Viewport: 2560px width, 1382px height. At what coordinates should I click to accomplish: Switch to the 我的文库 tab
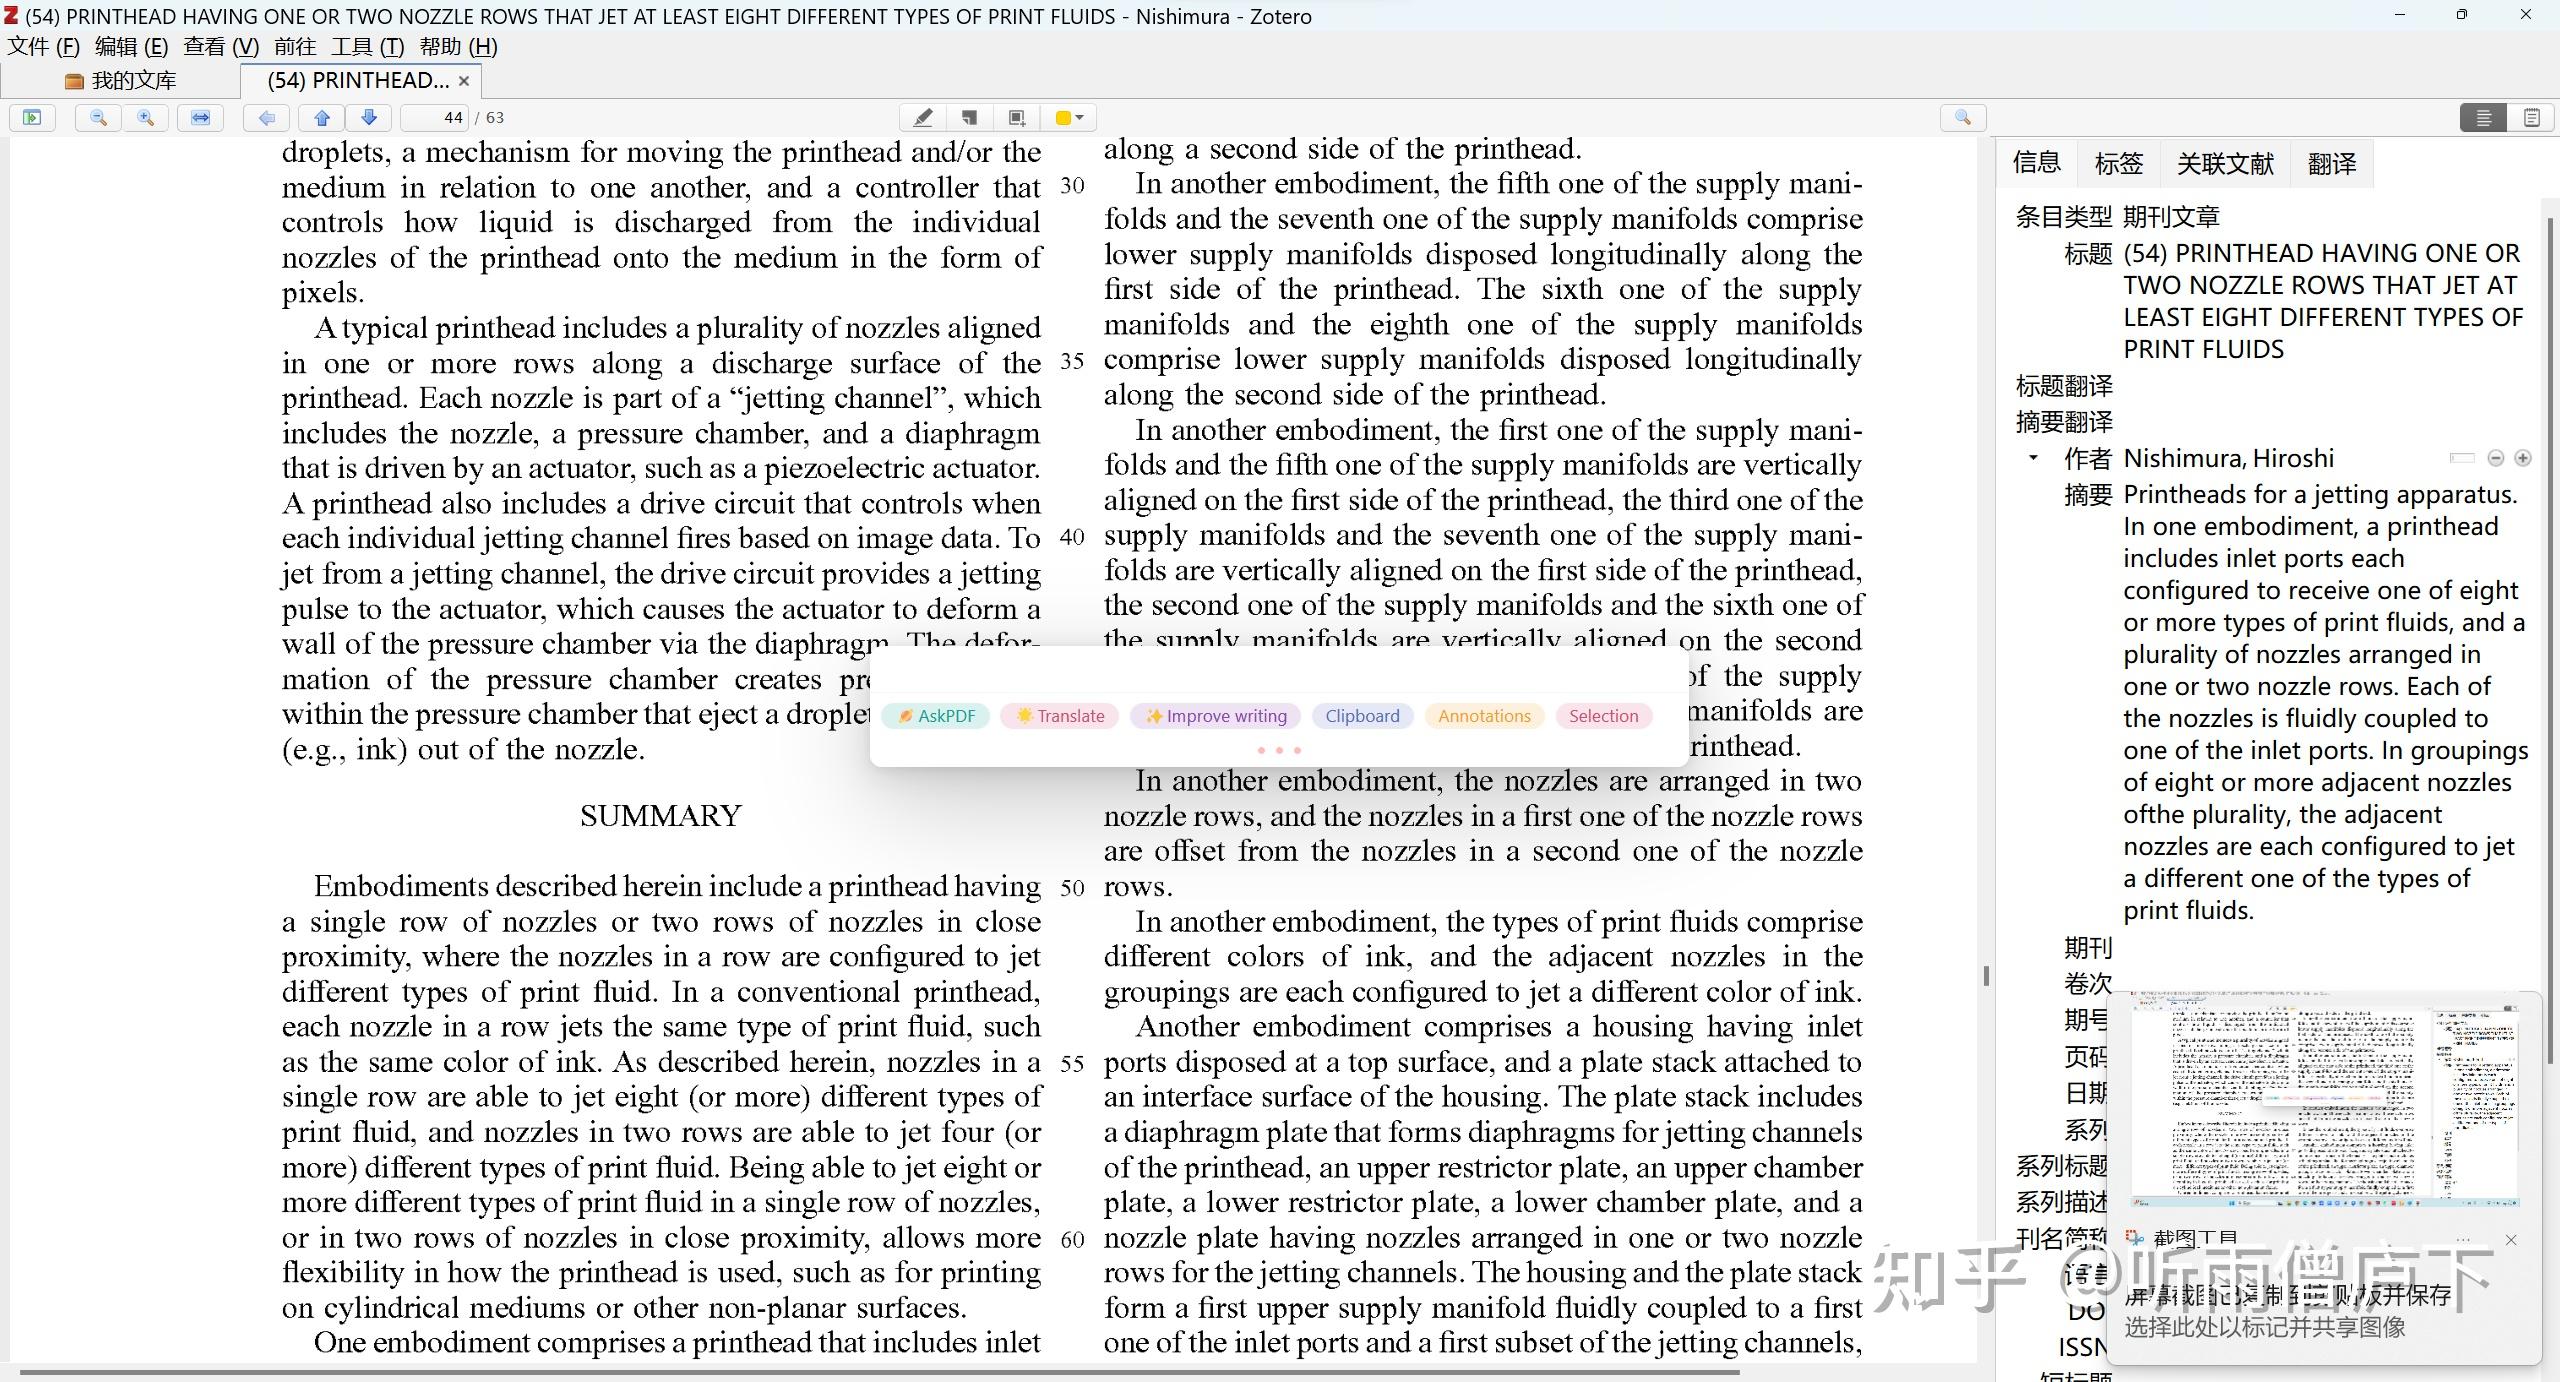(x=120, y=81)
